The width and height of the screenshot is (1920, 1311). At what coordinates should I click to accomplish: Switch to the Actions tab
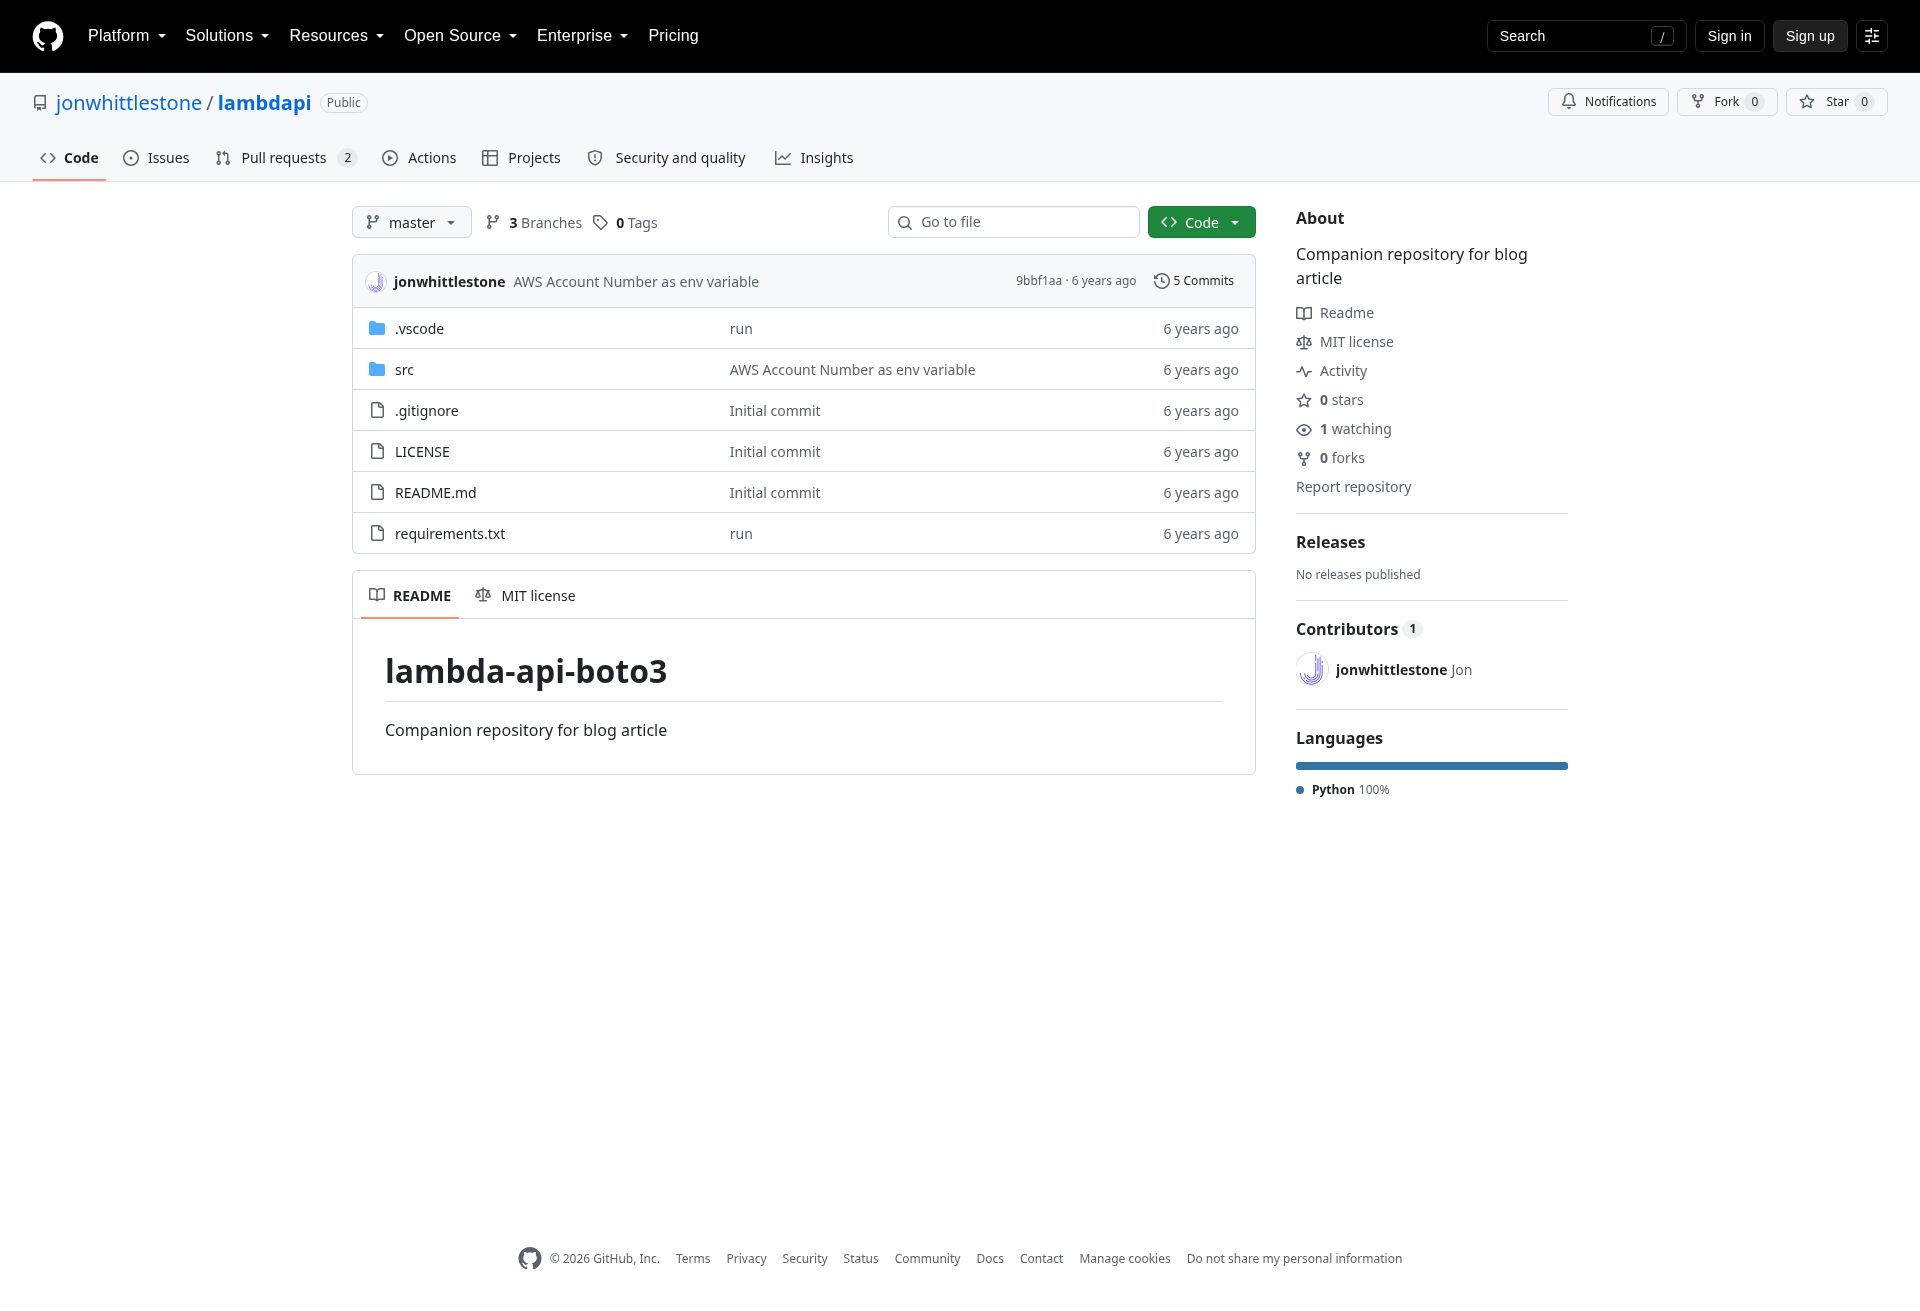[x=419, y=158]
